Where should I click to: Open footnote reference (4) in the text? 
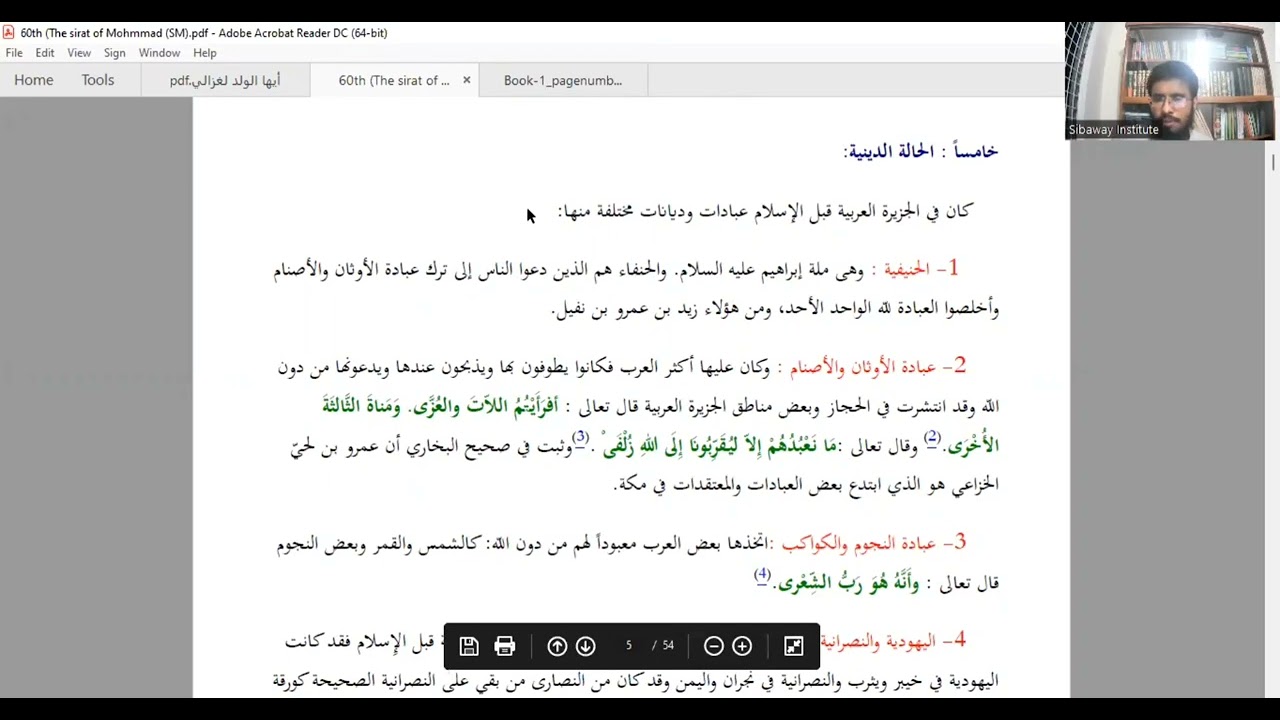762,575
